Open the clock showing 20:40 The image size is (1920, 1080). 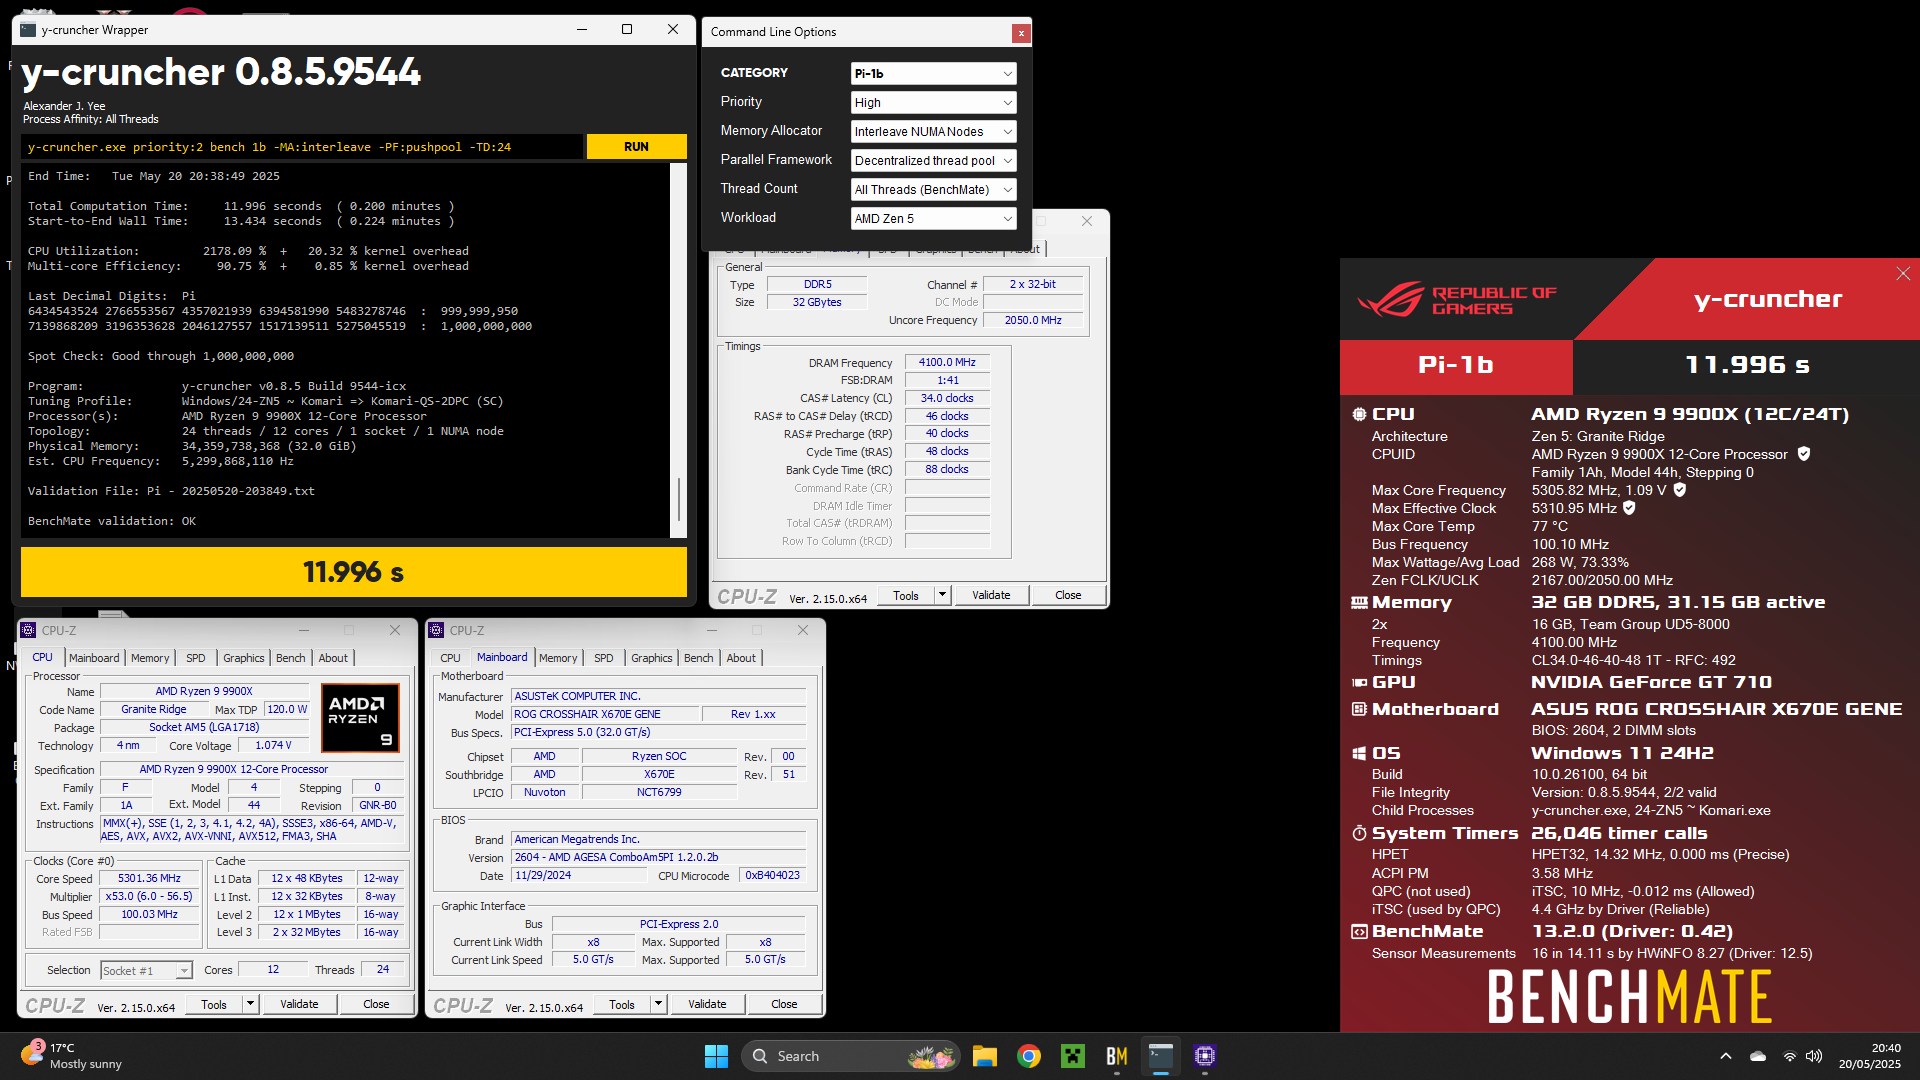1869,1056
